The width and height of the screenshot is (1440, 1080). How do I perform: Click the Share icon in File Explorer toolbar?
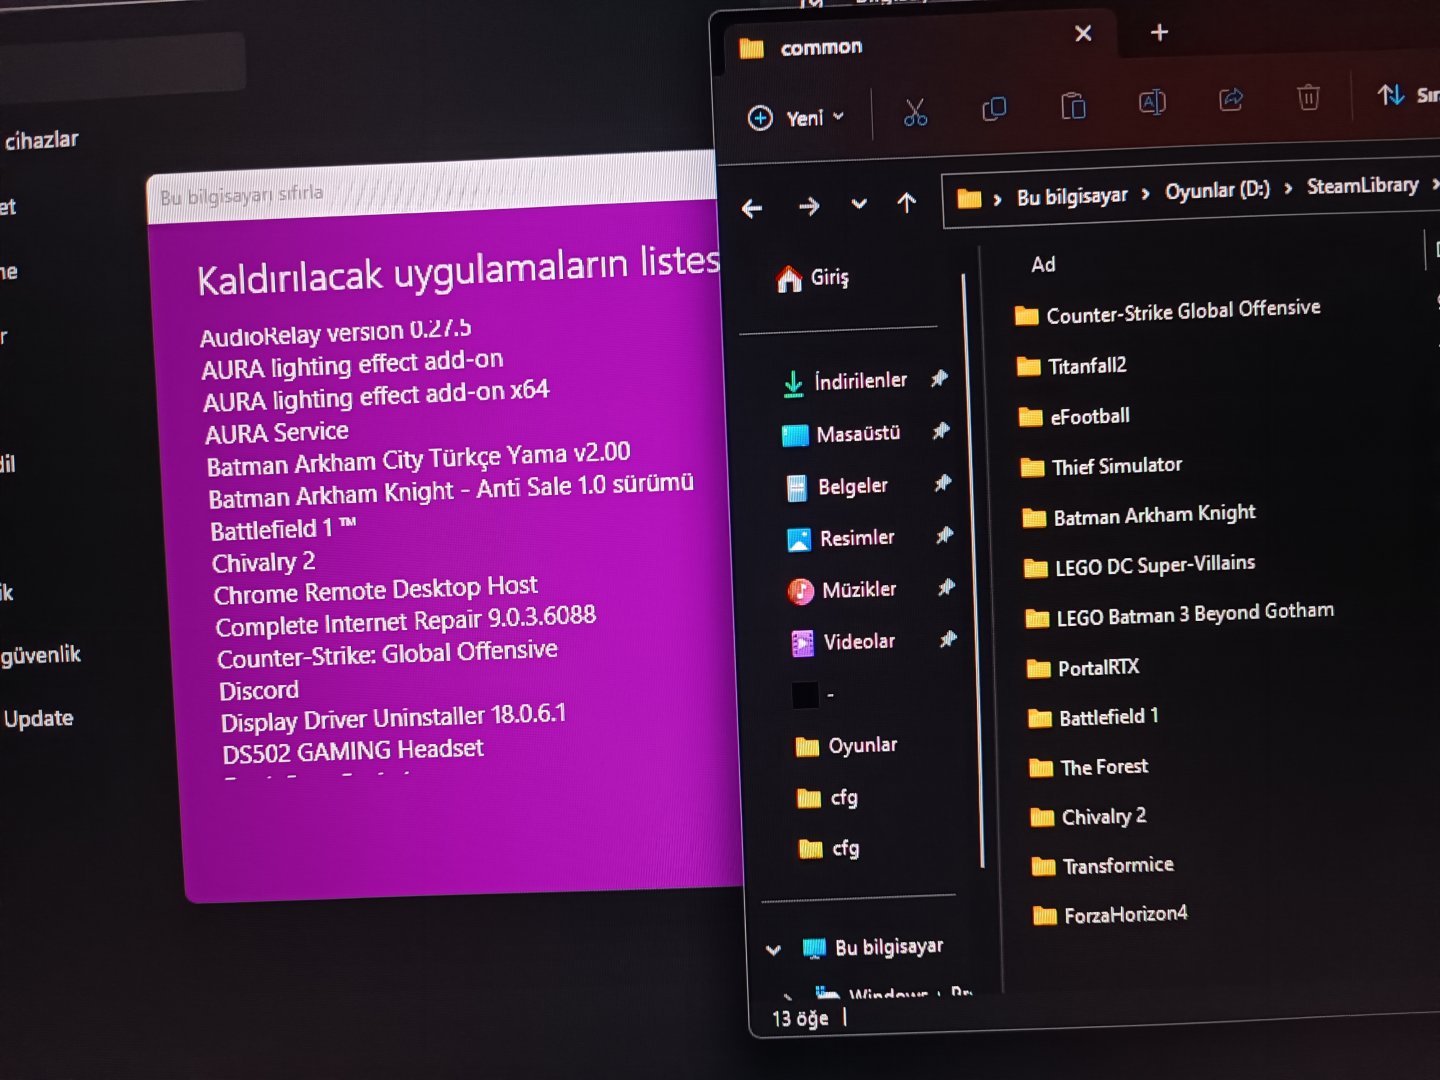click(x=1231, y=98)
